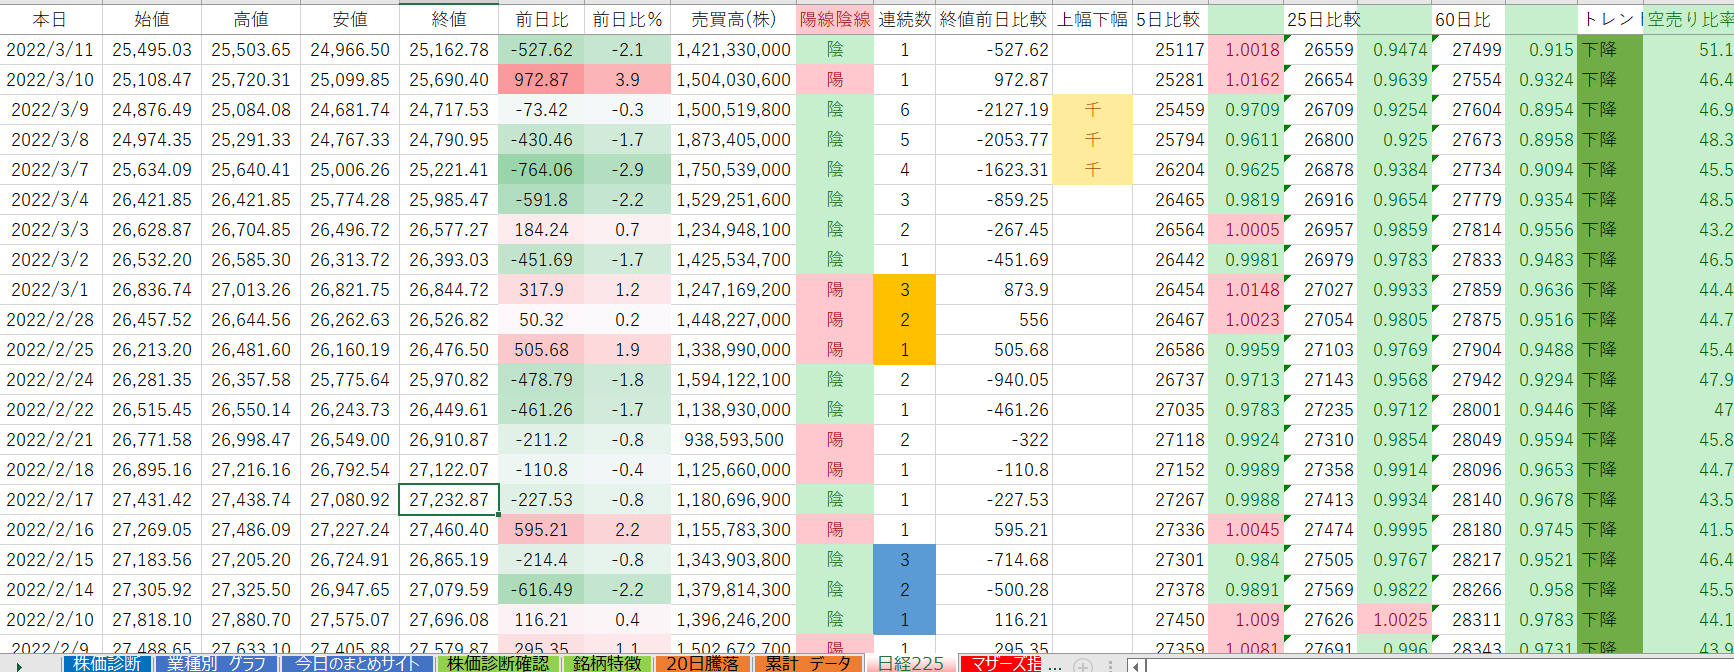Select the orange 連続数 cell in the 2022/3/1 row
This screenshot has width=1734, height=672.
904,289
